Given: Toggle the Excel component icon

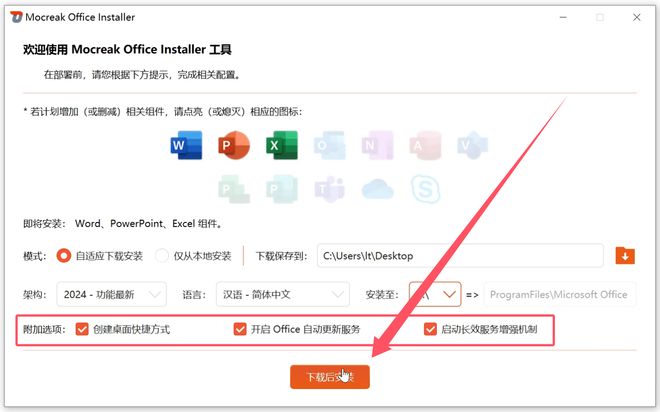Looking at the screenshot, I should tap(282, 145).
